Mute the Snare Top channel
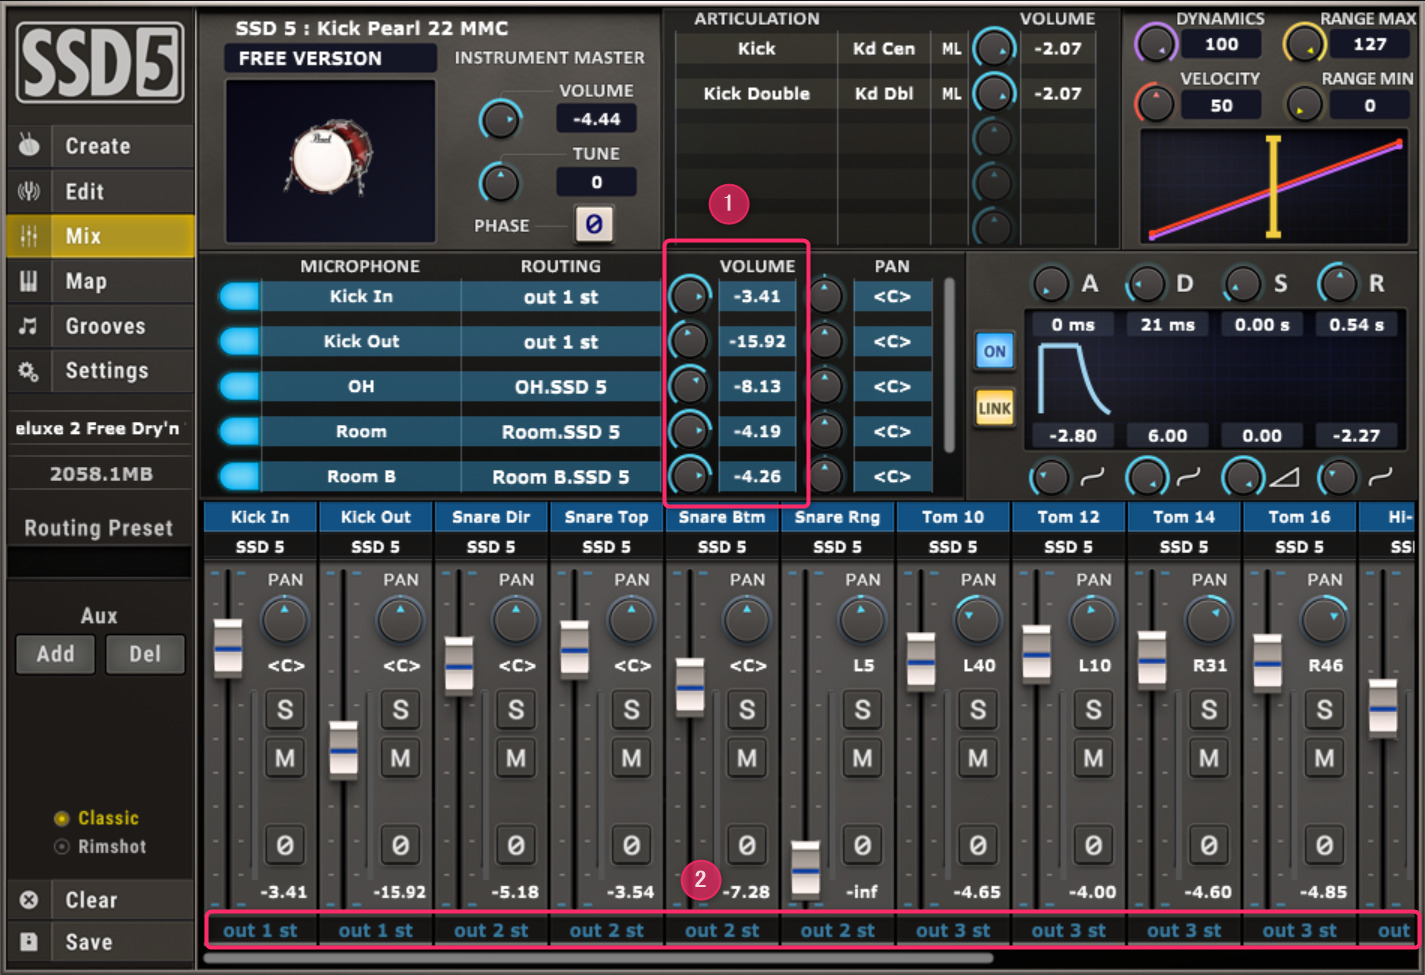Screen dimensions: 1425x975 click(x=631, y=759)
